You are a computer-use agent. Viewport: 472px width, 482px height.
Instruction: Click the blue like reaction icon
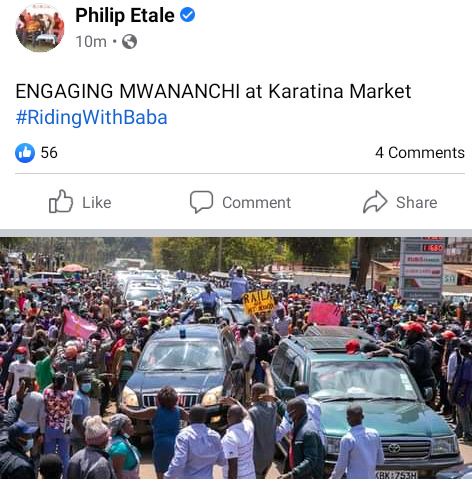(25, 153)
